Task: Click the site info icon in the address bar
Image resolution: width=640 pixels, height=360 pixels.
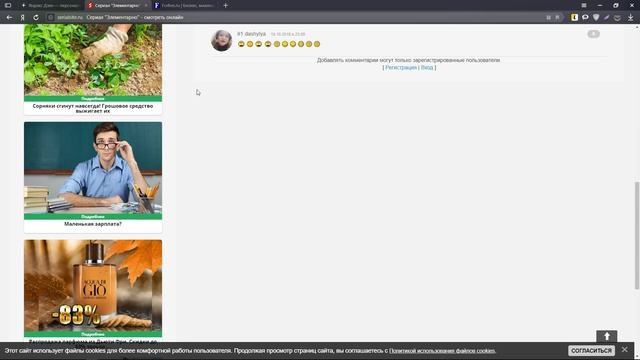Action: click(50, 18)
